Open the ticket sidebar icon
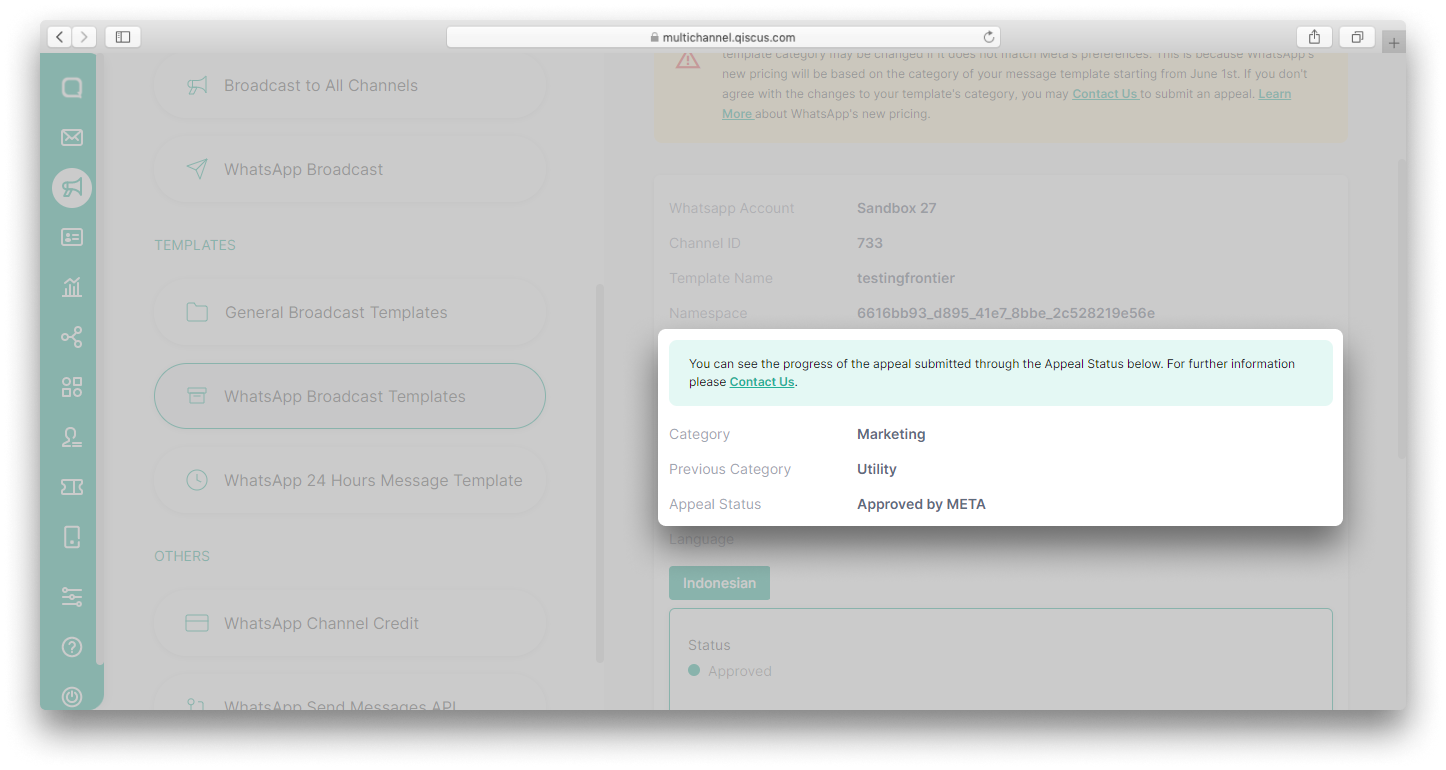The width and height of the screenshot is (1446, 770). [72, 487]
